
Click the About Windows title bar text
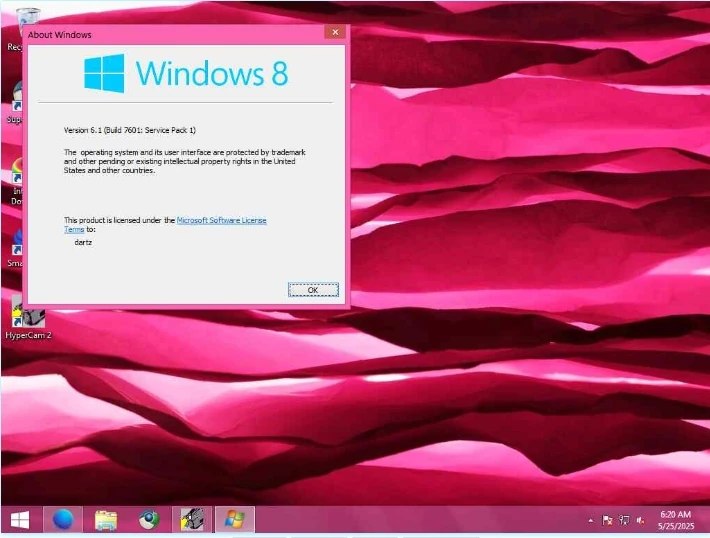(x=59, y=35)
